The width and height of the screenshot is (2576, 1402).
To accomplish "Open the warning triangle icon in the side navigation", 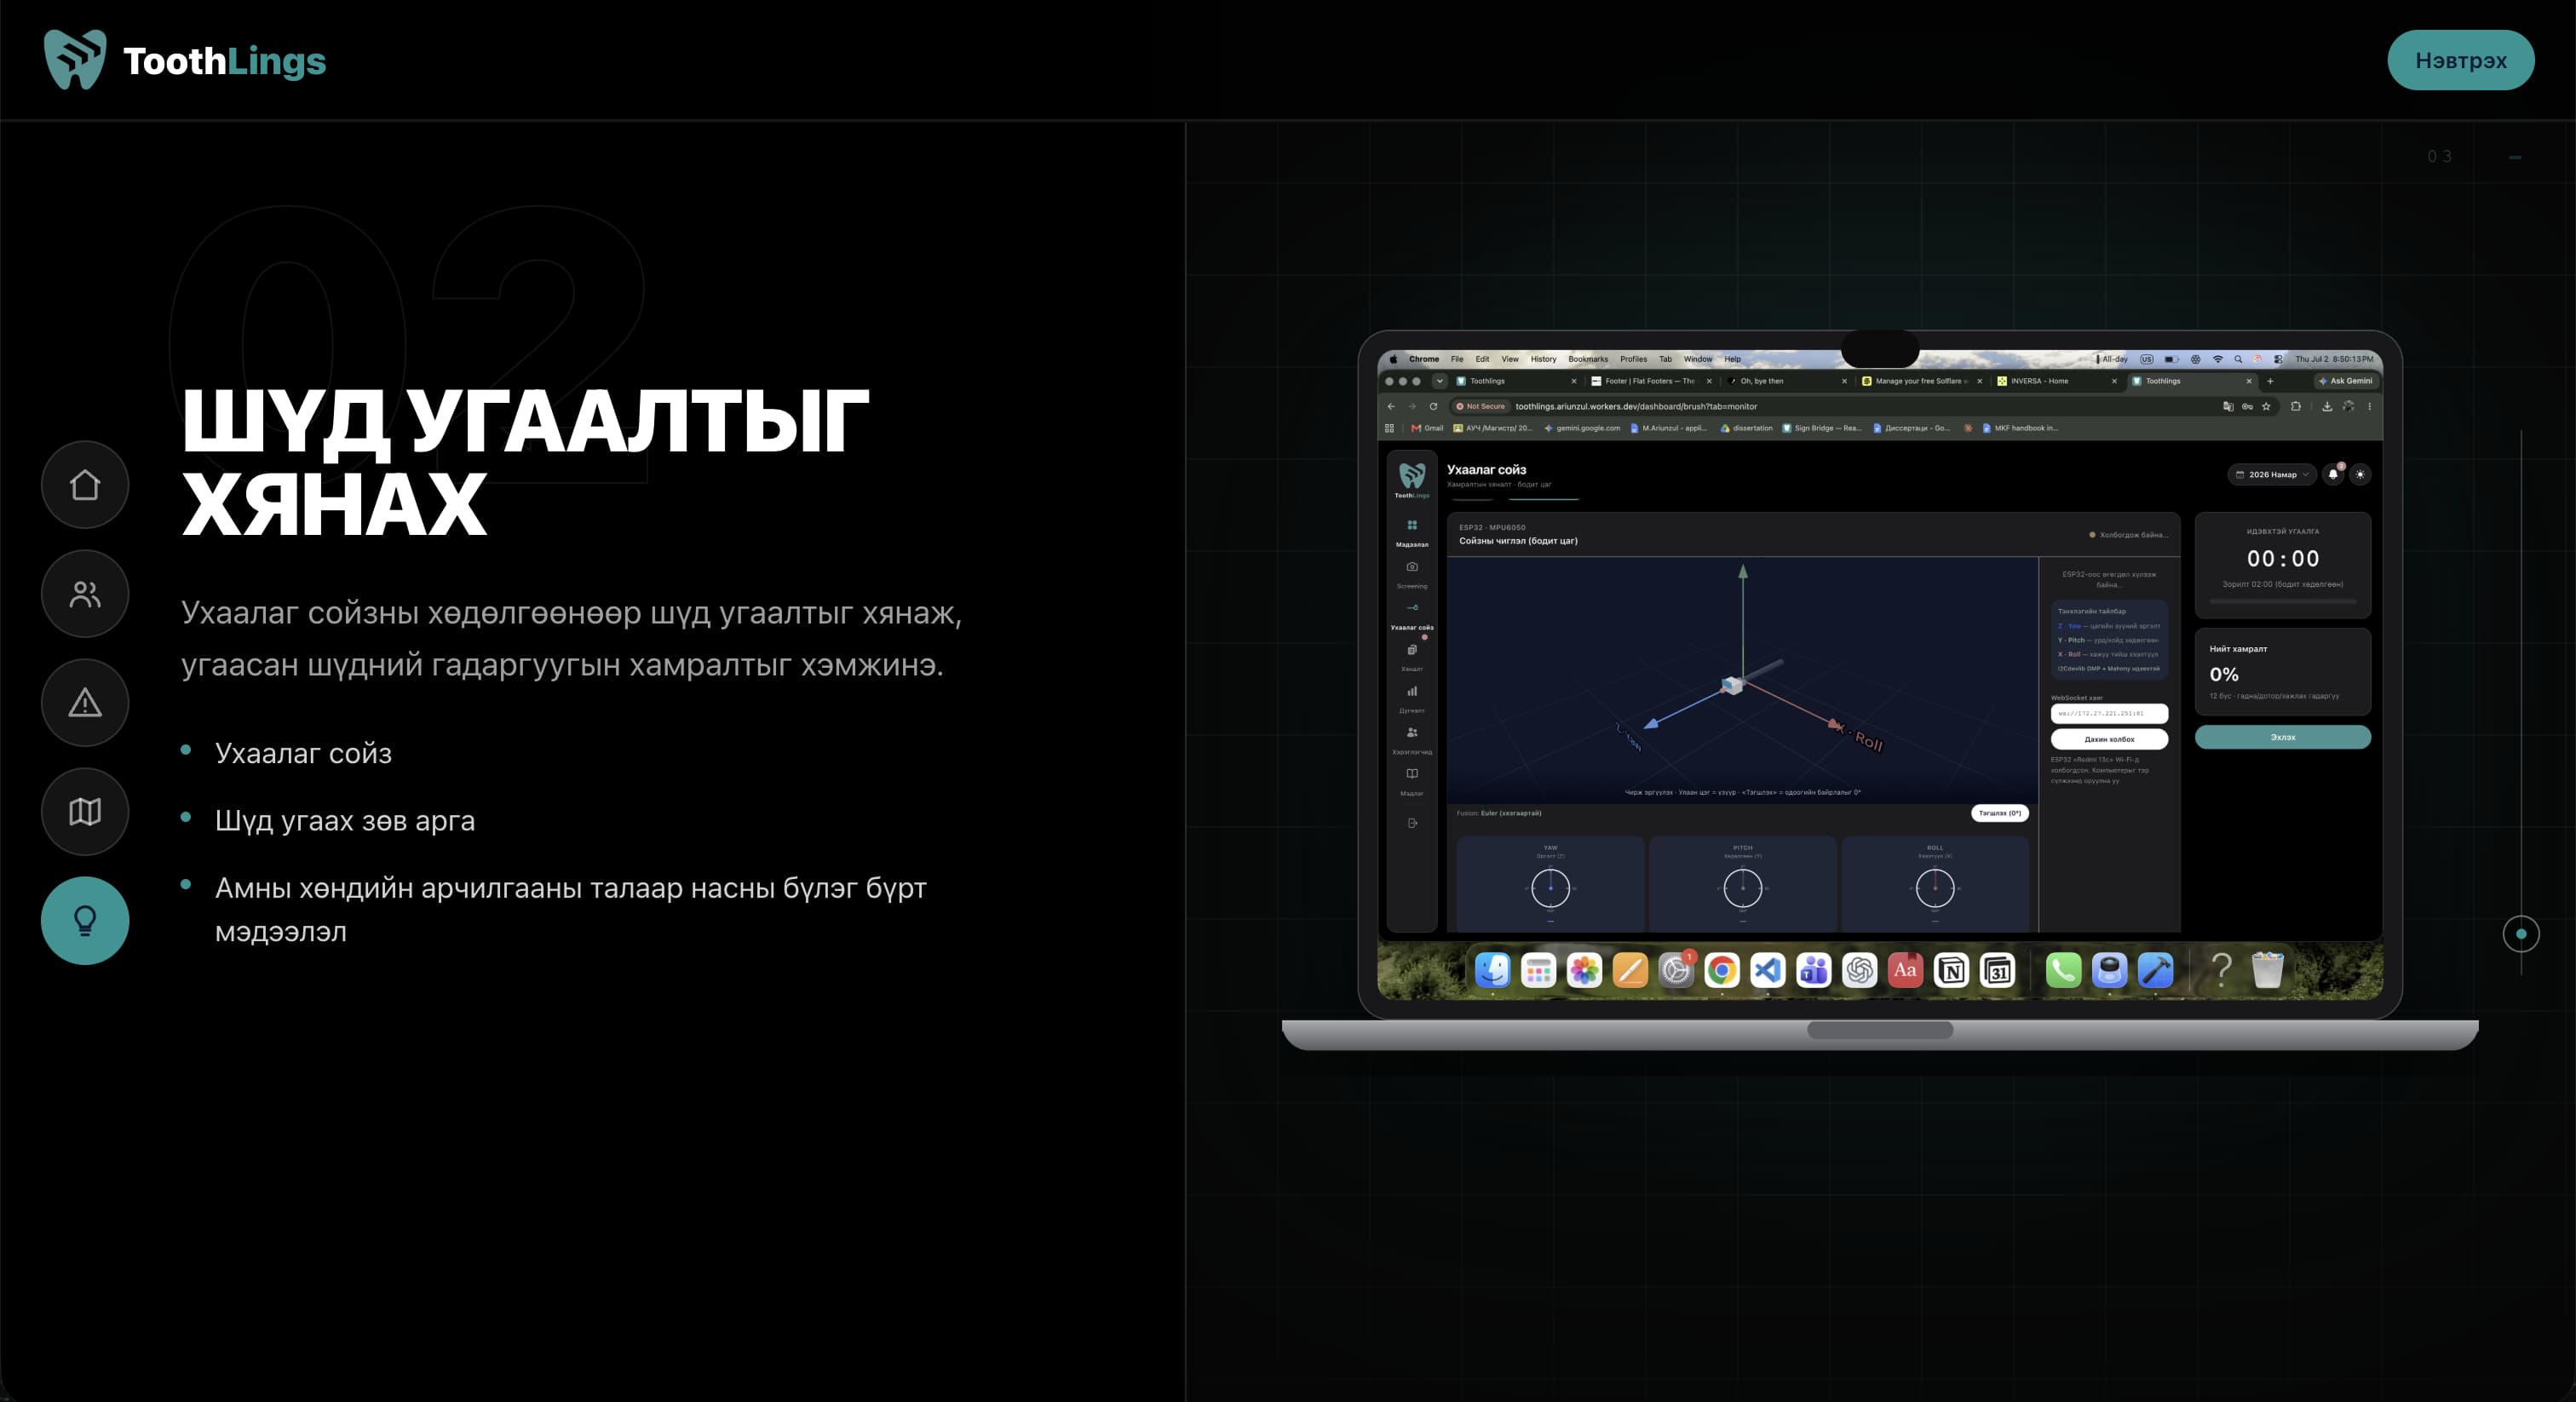I will coord(85,703).
